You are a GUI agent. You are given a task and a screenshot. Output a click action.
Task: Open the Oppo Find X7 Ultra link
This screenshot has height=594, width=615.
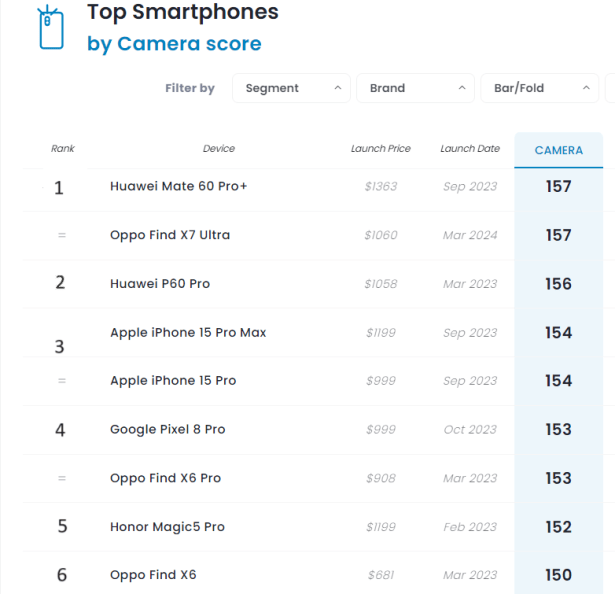pyautogui.click(x=170, y=235)
